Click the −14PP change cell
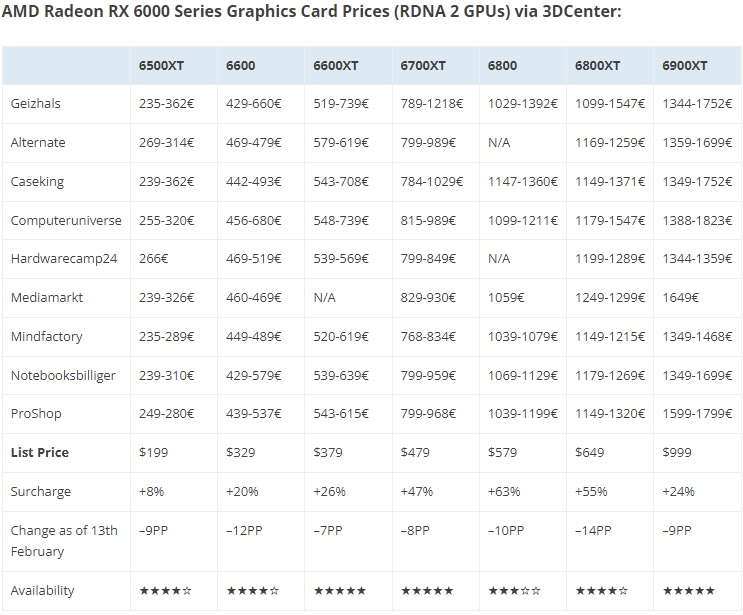743x615 pixels. coord(593,531)
